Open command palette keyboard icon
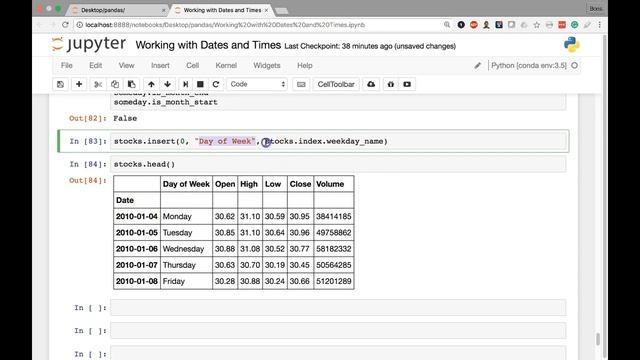This screenshot has width=640, height=360. click(x=301, y=84)
